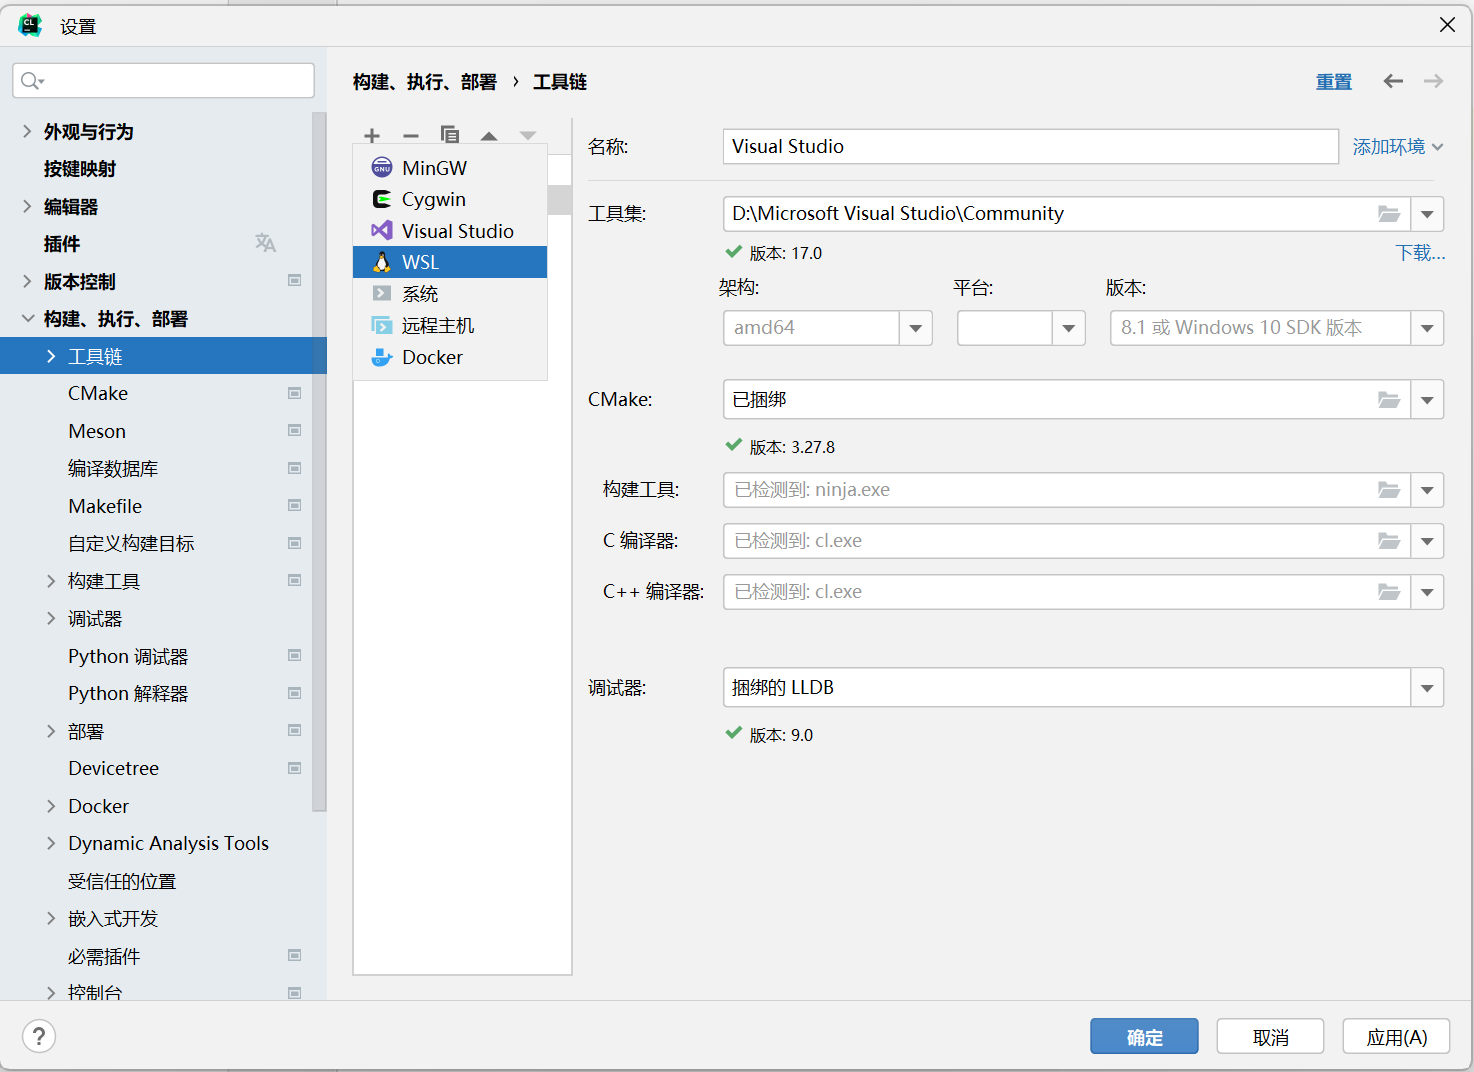This screenshot has width=1474, height=1072.
Task: Open the 构建工具 dropdown arrow
Action: pos(1427,490)
